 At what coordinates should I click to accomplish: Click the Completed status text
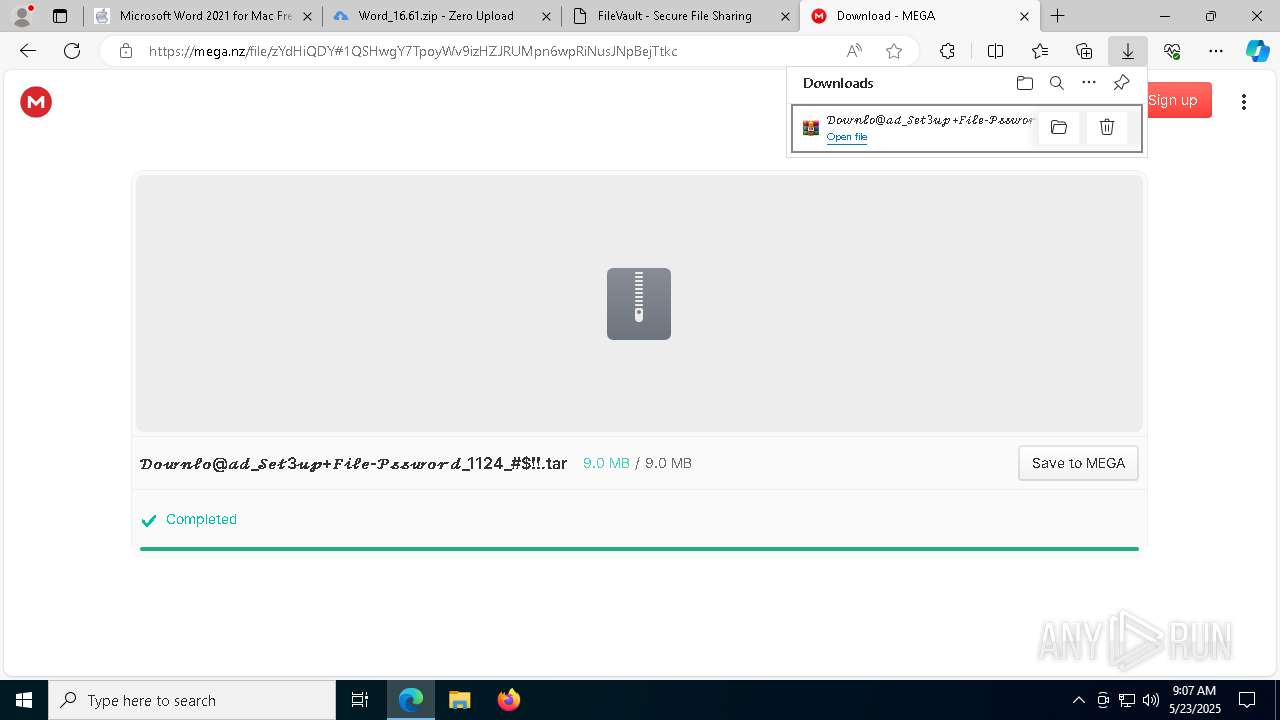click(201, 519)
